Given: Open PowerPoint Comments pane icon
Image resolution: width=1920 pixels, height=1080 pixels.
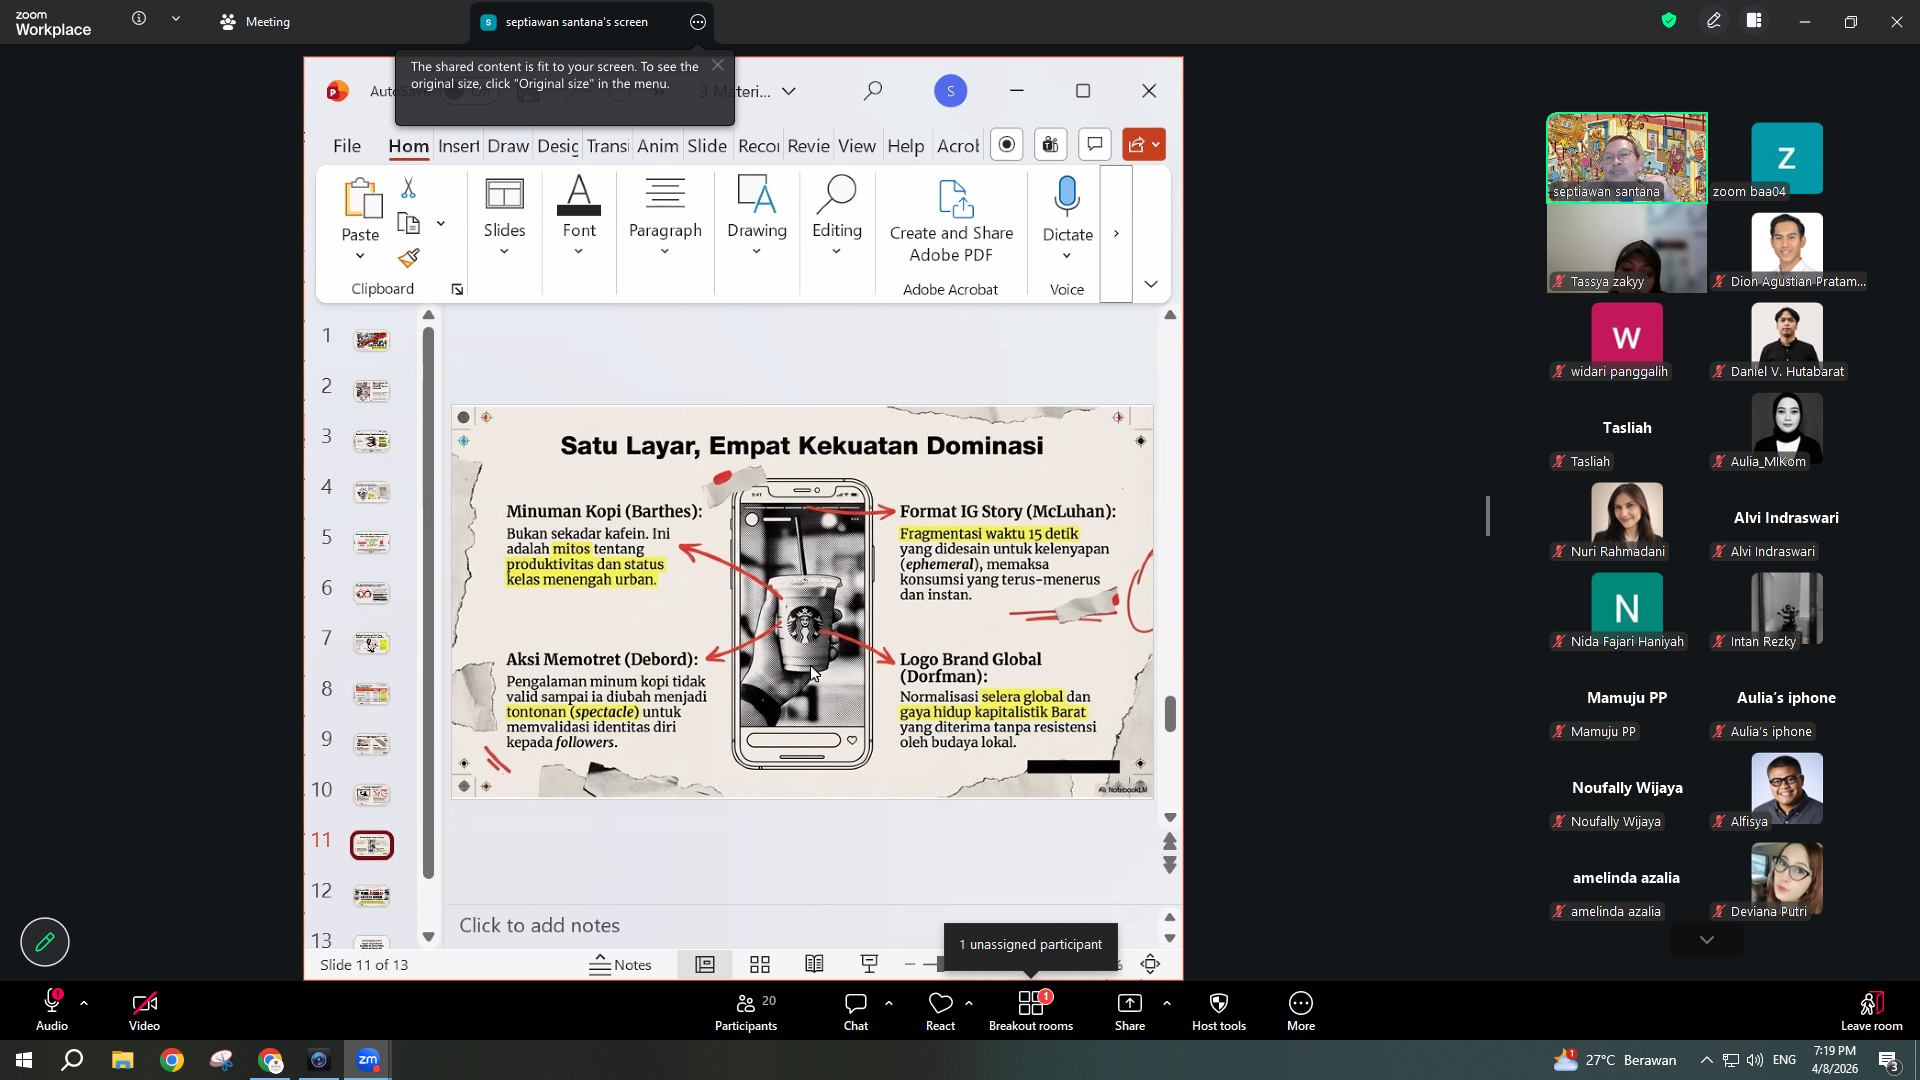Looking at the screenshot, I should pyautogui.click(x=1095, y=145).
